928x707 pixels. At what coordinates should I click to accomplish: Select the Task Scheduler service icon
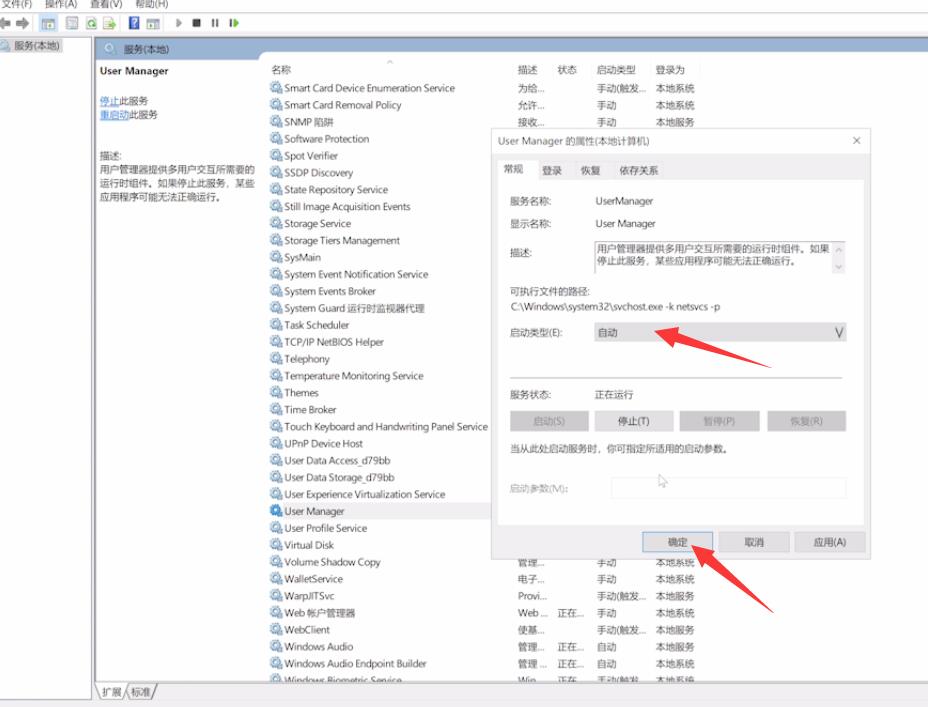(x=276, y=325)
